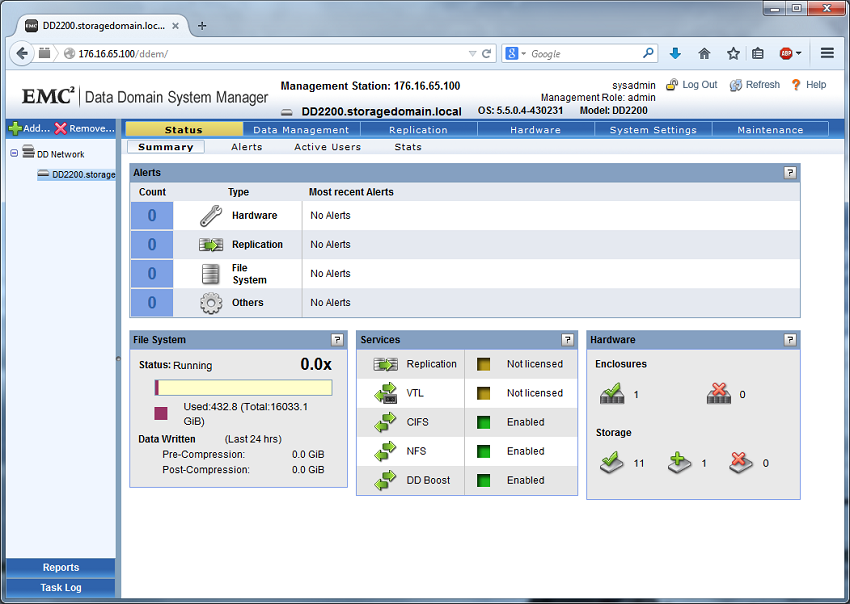Collapse the left navigation panel splitter
Viewport: 850px width, 604px height.
[x=118, y=359]
